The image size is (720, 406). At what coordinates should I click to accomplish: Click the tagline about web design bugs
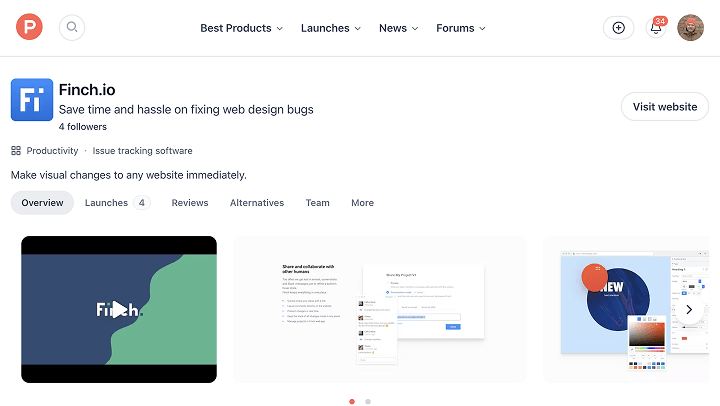click(x=186, y=109)
